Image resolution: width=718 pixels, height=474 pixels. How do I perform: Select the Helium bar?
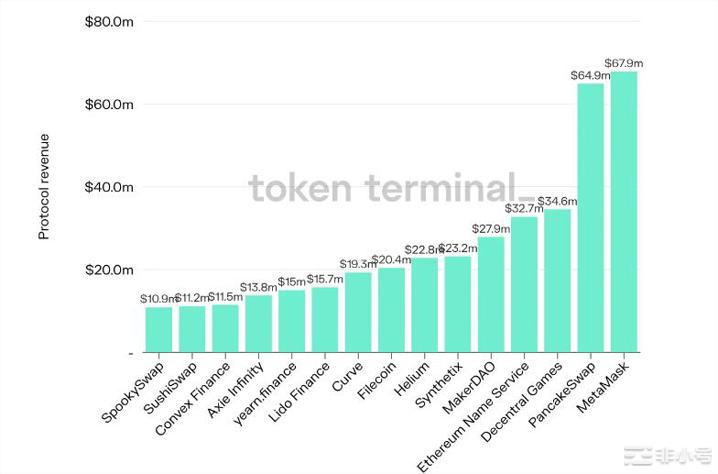click(424, 305)
